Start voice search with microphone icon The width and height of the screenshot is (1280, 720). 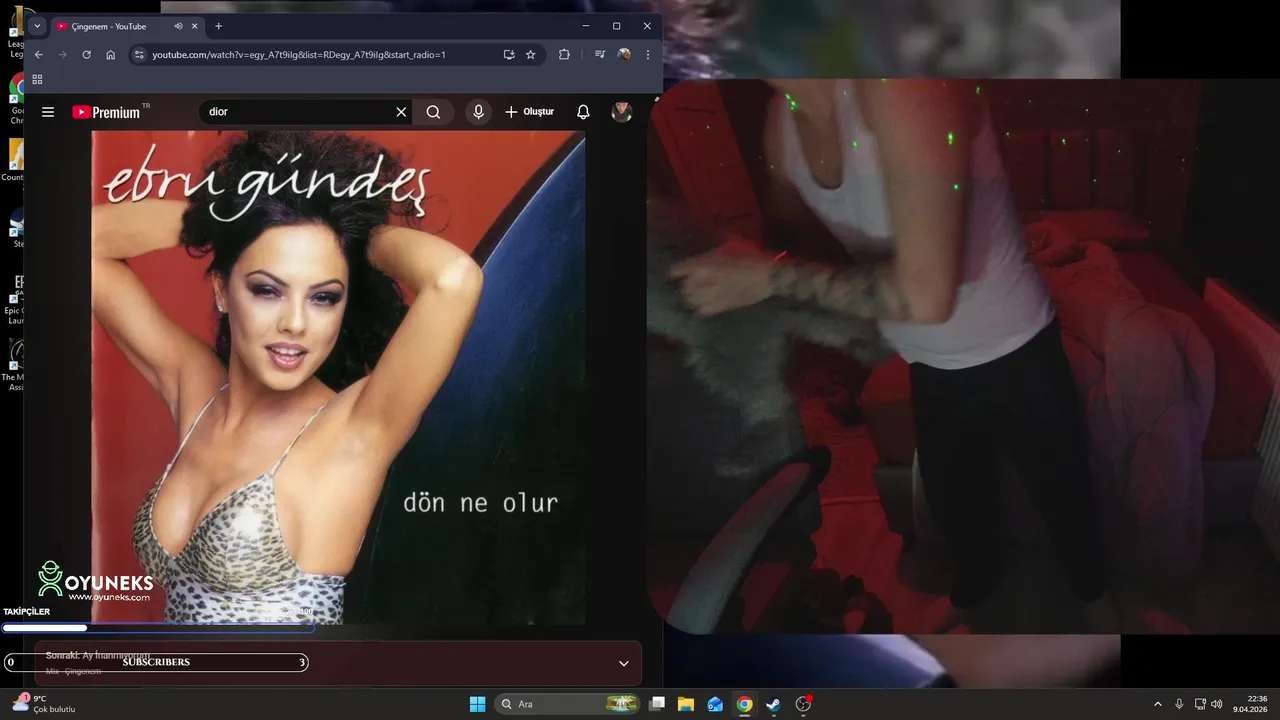[478, 112]
